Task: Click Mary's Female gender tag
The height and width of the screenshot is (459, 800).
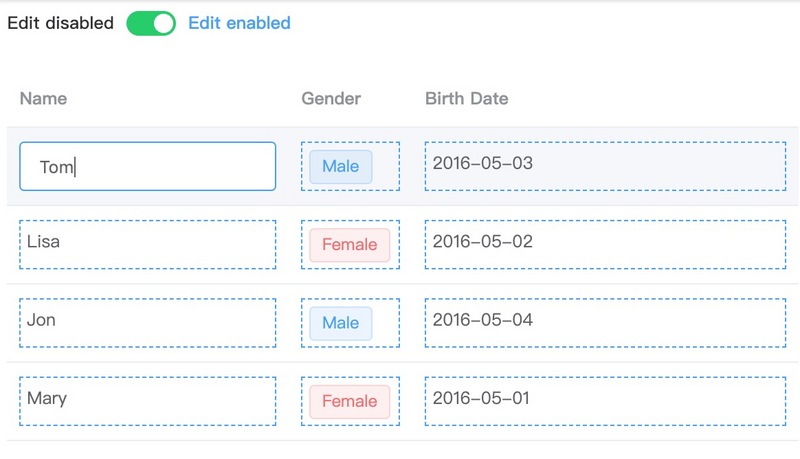Action: (349, 402)
